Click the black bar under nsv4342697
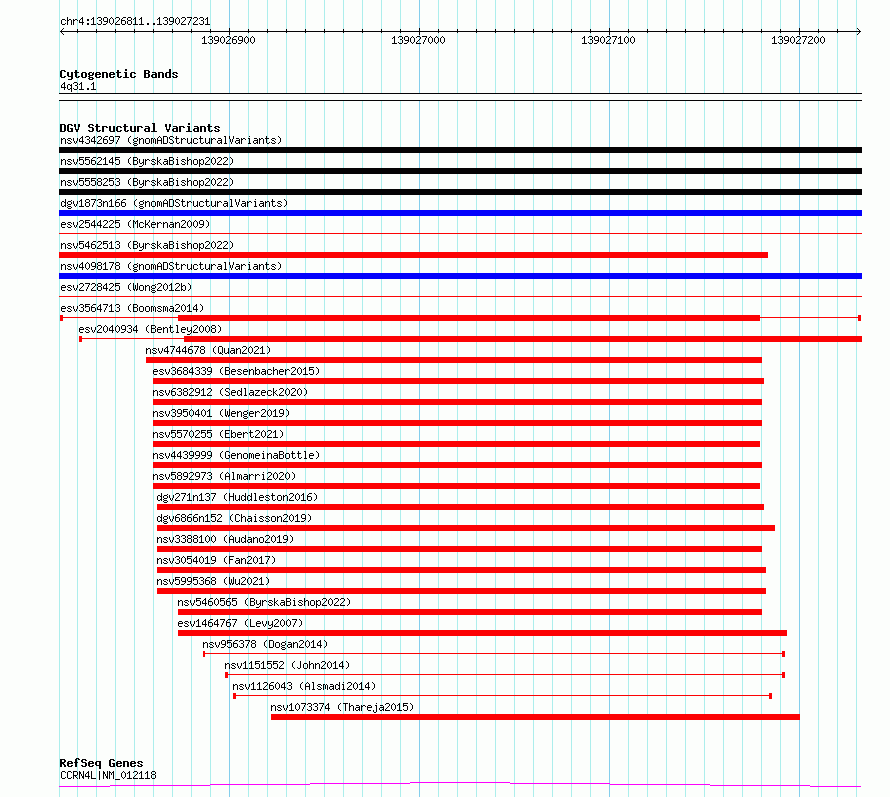 point(460,150)
